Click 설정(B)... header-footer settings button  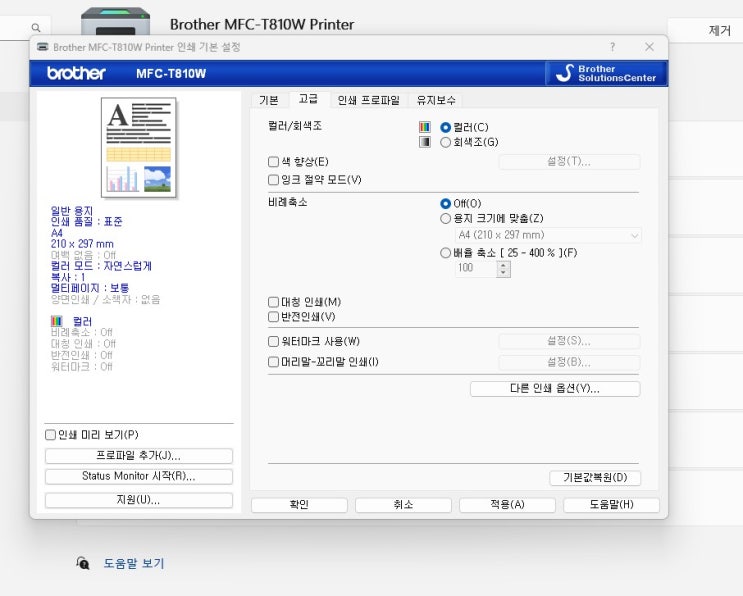569,362
